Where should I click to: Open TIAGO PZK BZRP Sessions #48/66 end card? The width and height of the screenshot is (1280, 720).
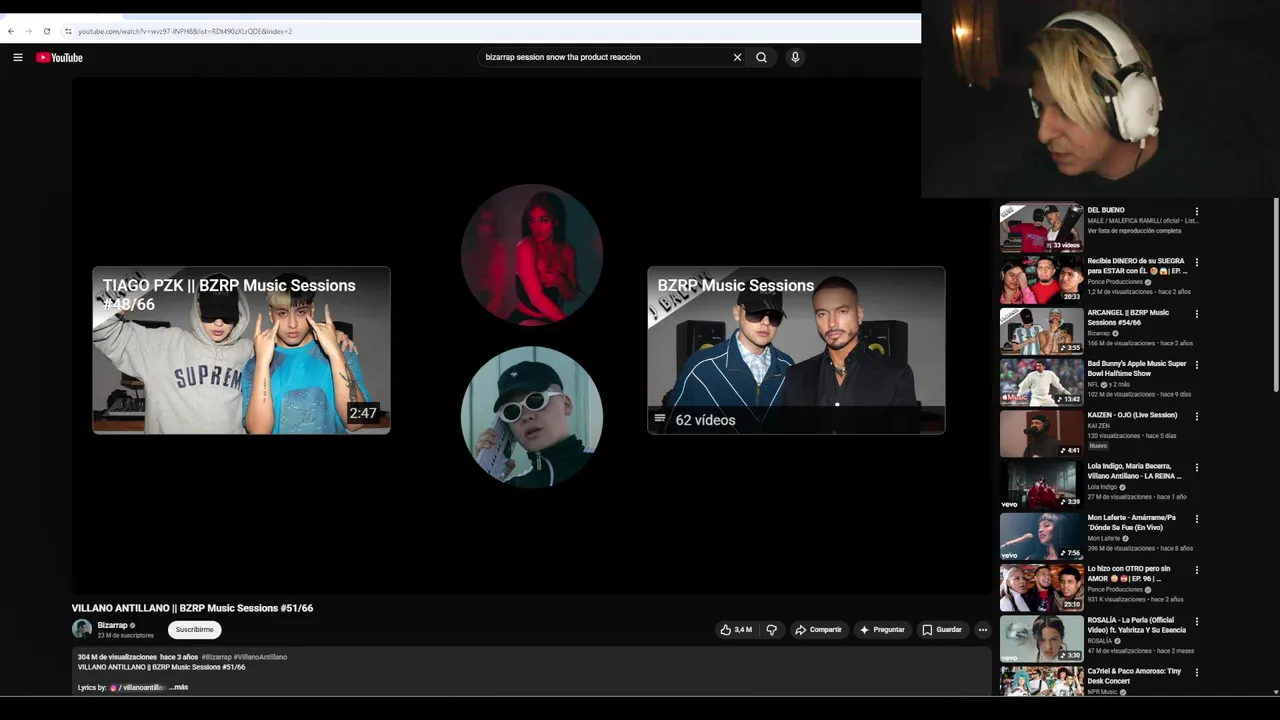click(241, 350)
